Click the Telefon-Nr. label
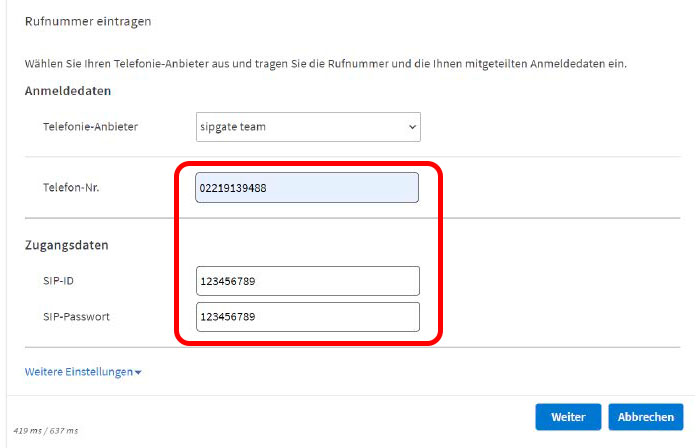Image resolution: width=700 pixels, height=448 pixels. pos(71,187)
